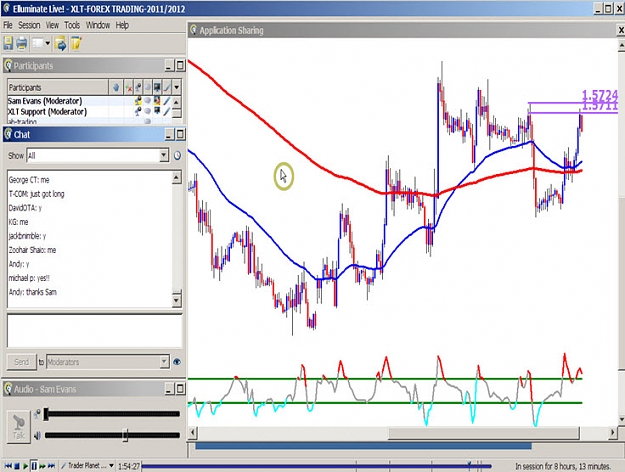
Task: Click the polling check/cross icon in Participants header
Action: click(128, 87)
